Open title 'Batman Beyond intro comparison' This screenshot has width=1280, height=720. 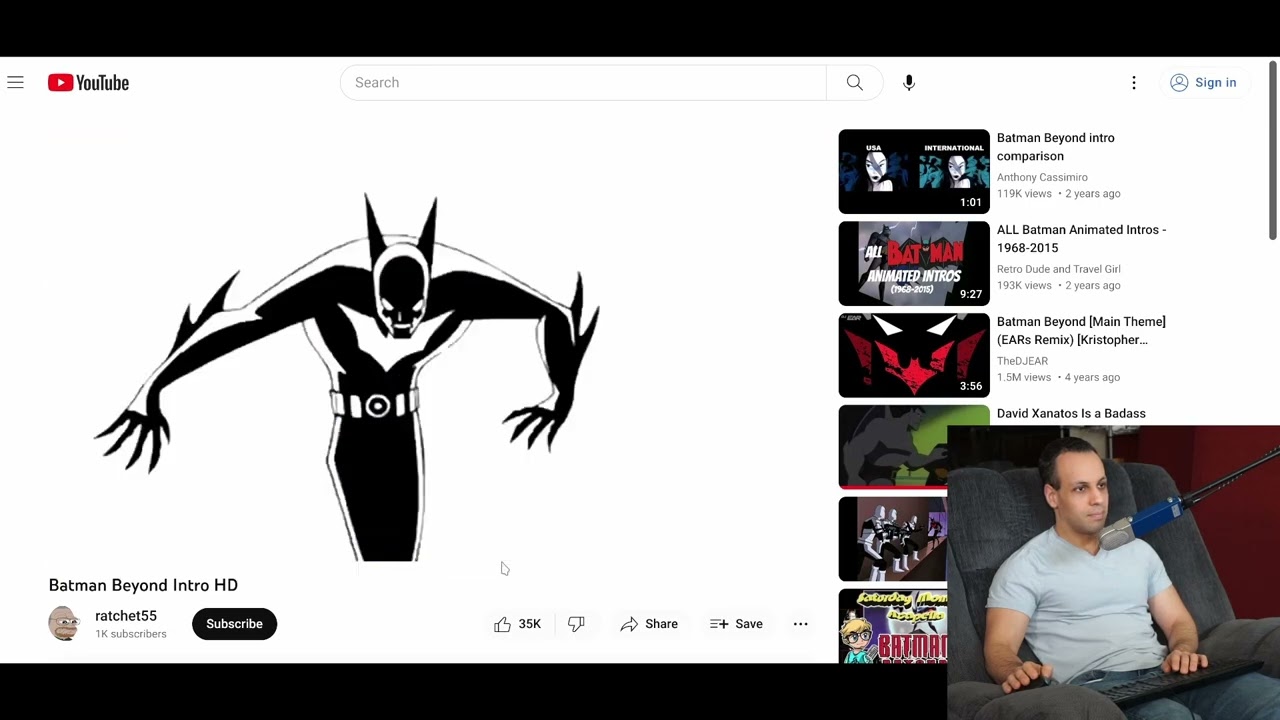[x=1055, y=147]
